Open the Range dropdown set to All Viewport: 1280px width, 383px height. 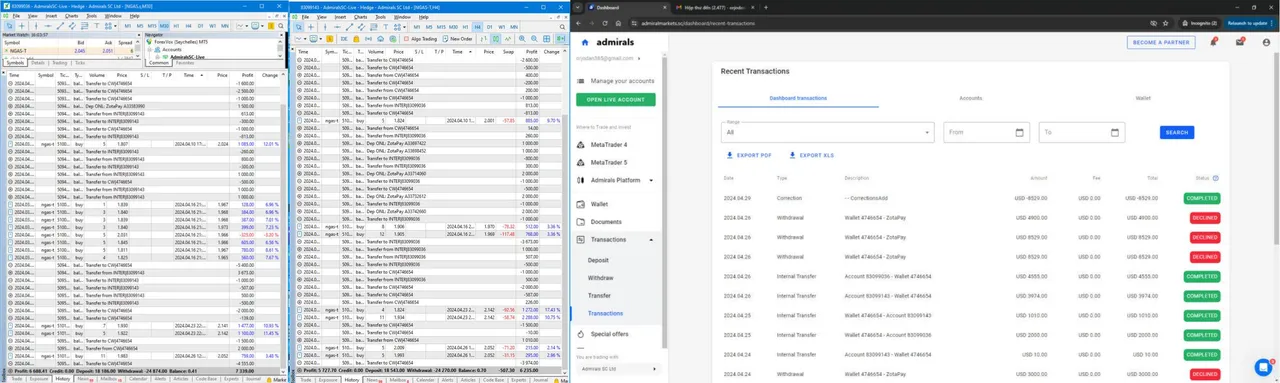click(828, 132)
